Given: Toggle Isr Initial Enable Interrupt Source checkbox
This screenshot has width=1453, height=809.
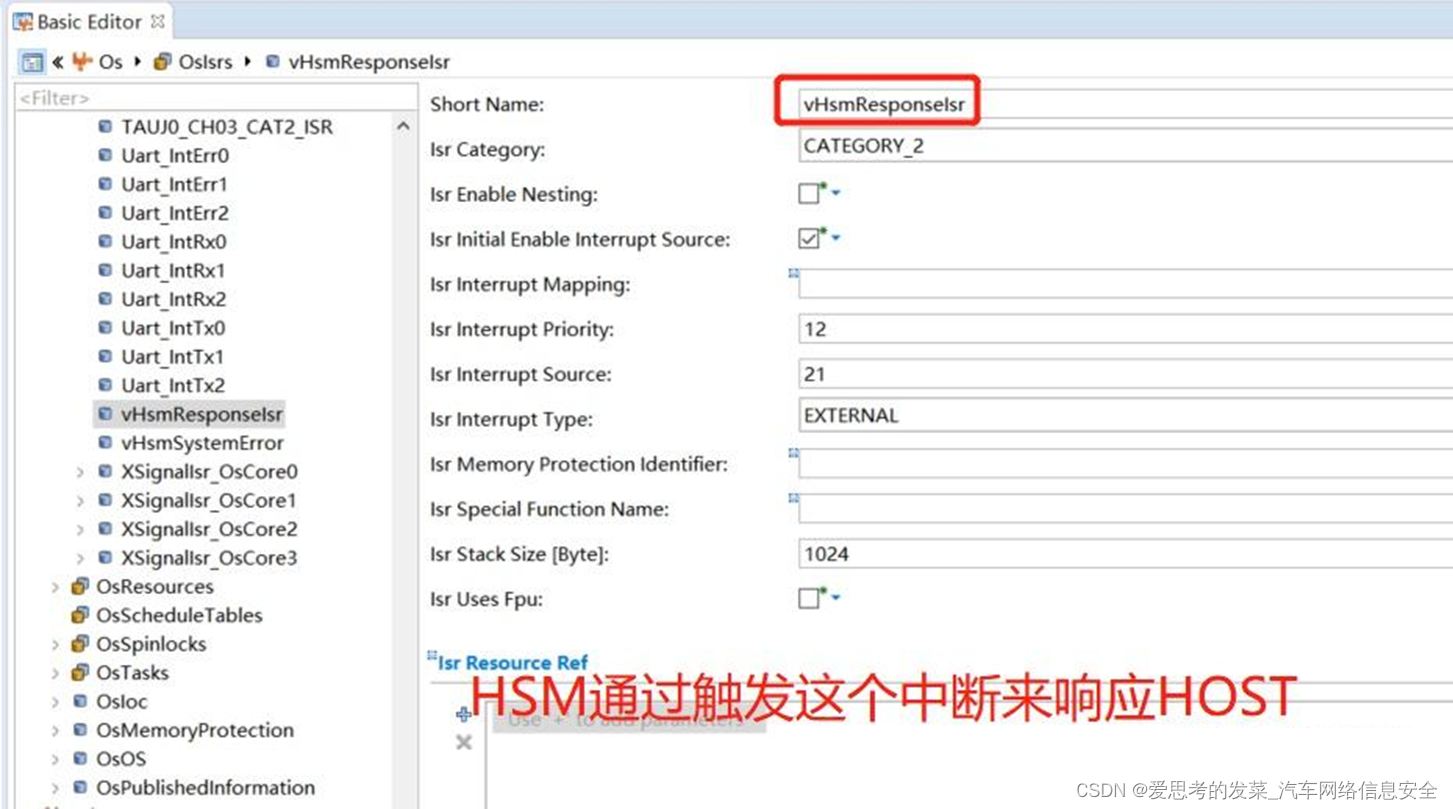Looking at the screenshot, I should pyautogui.click(x=809, y=239).
